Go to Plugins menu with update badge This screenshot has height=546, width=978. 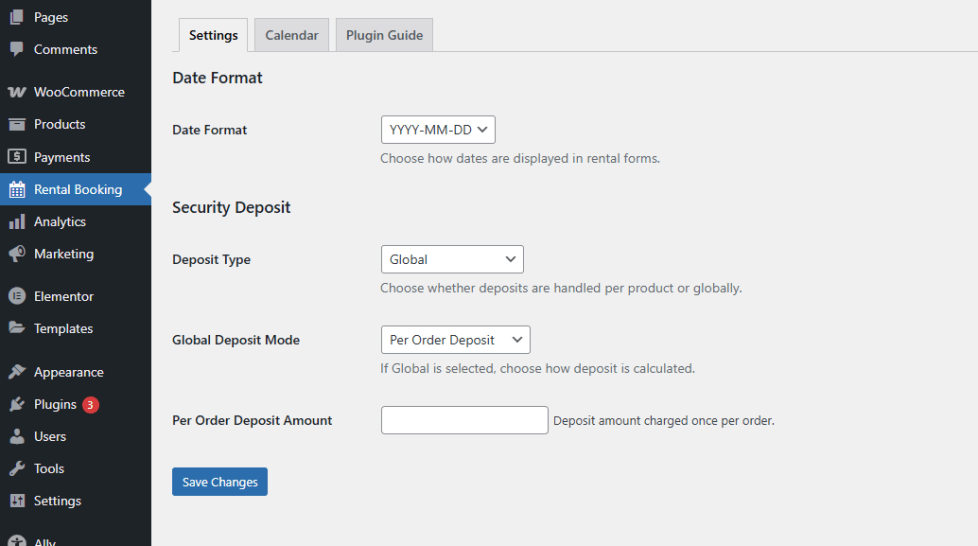55,404
